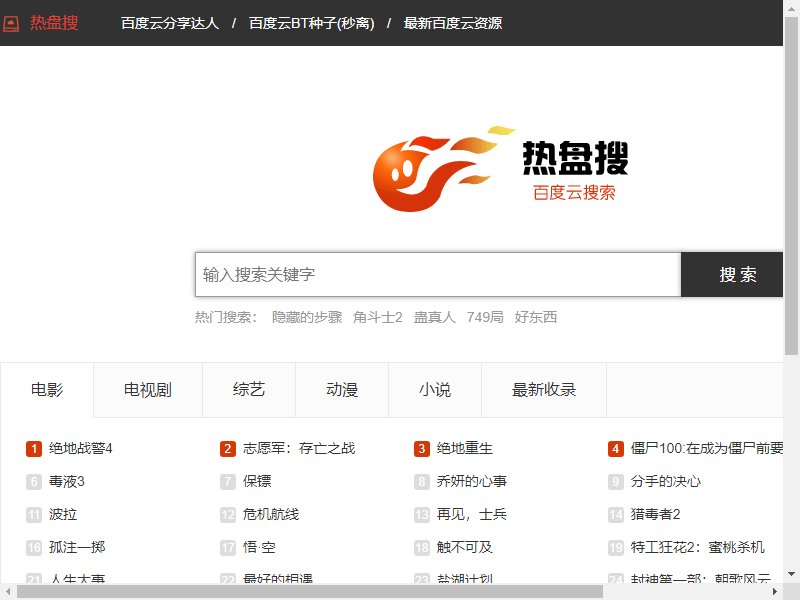The image size is (800, 600).
Task: Click rank badge 6 beside 毒液3
Action: (x=34, y=482)
